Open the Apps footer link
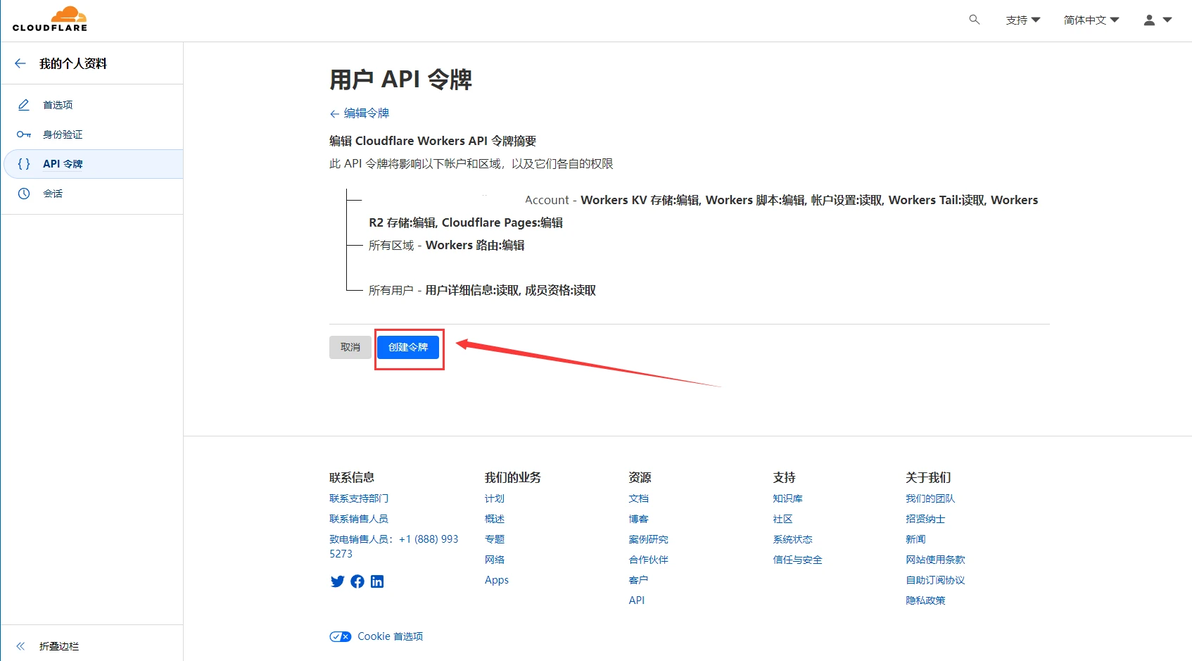Image resolution: width=1192 pixels, height=661 pixels. 496,580
